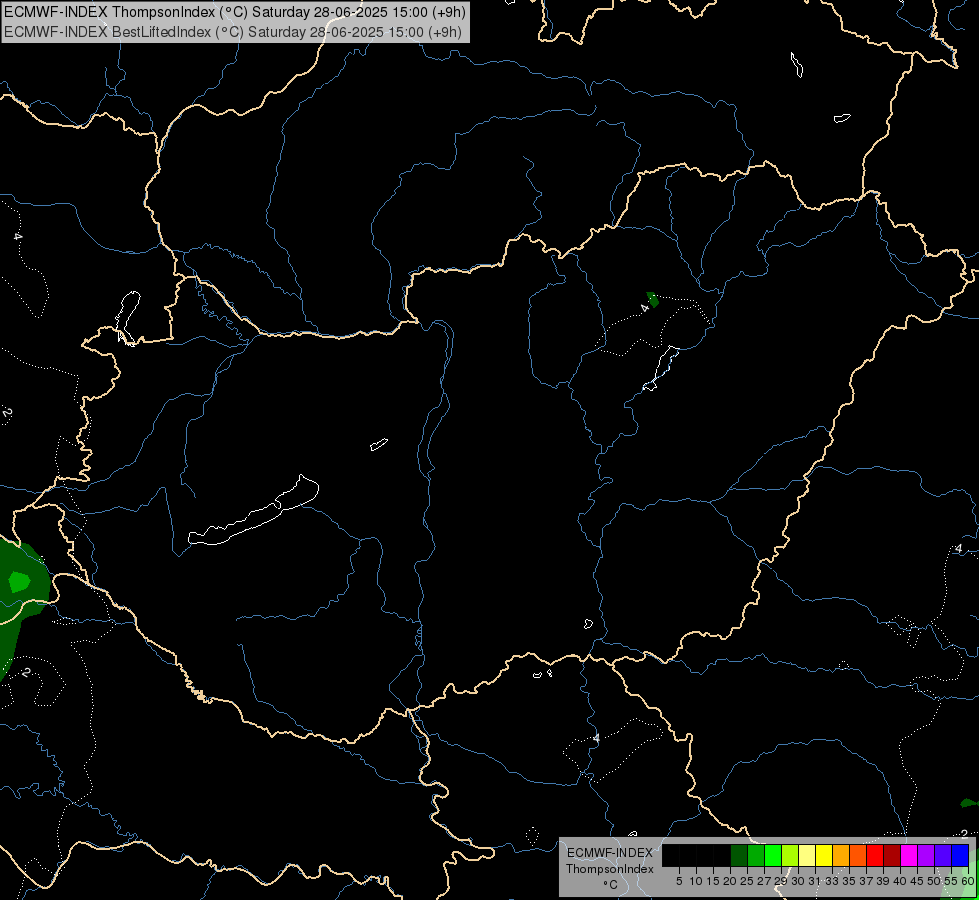Pick the dark red 39–40 legend swatch
Viewport: 979px width, 900px height.
tap(892, 856)
